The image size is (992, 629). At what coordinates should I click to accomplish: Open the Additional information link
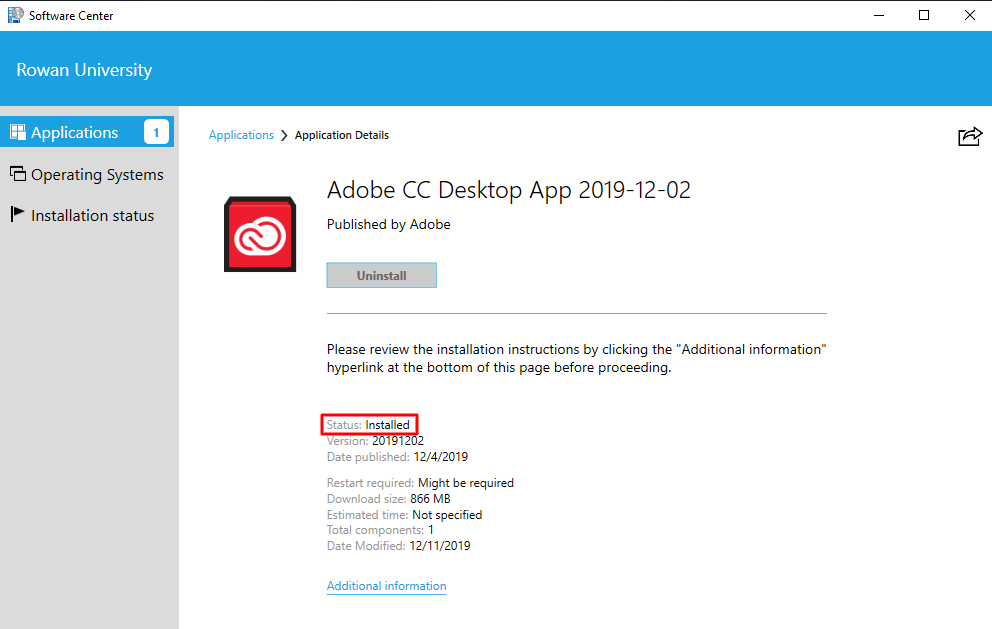tap(386, 586)
